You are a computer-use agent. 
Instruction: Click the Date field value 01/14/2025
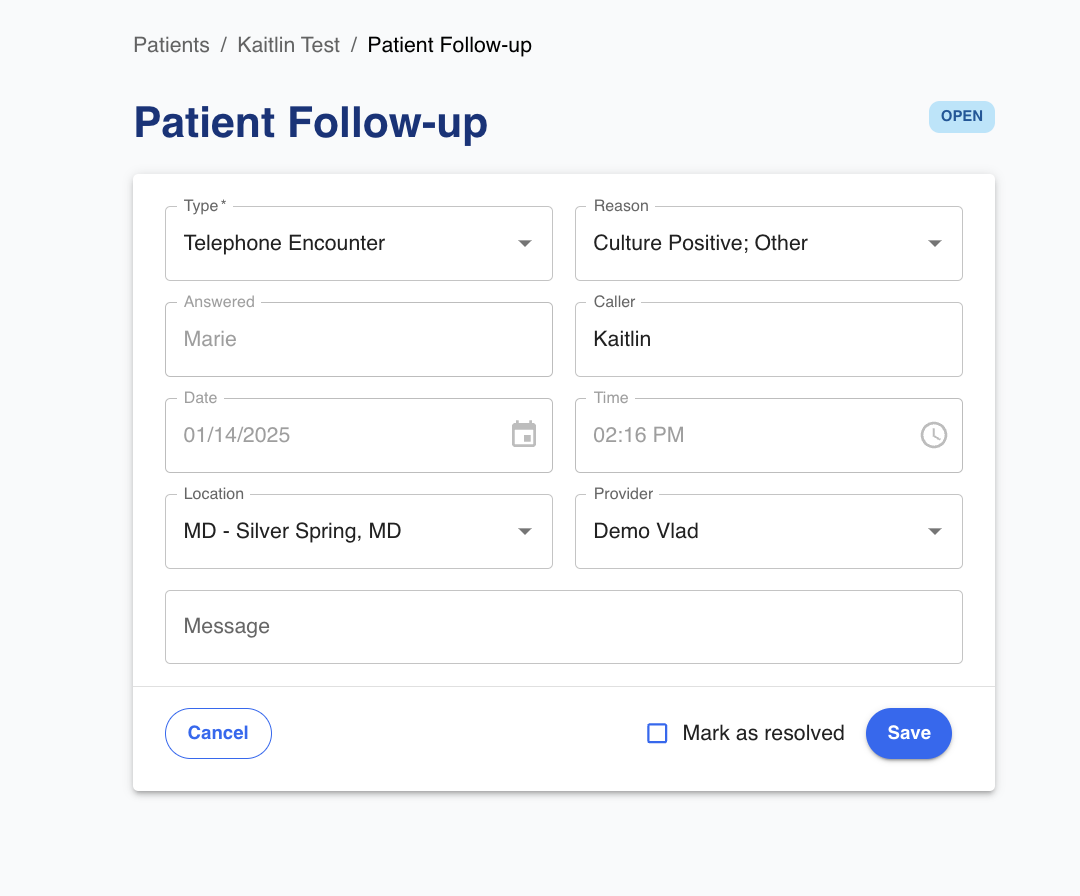[x=237, y=435]
